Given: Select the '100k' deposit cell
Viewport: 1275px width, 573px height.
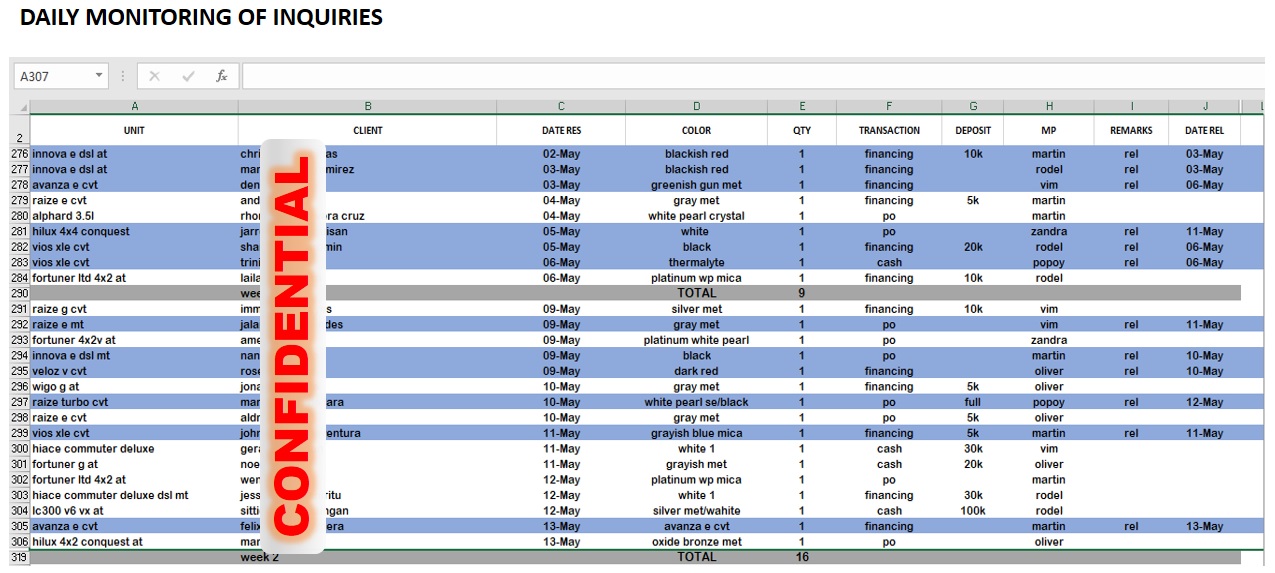Looking at the screenshot, I should pos(973,511).
